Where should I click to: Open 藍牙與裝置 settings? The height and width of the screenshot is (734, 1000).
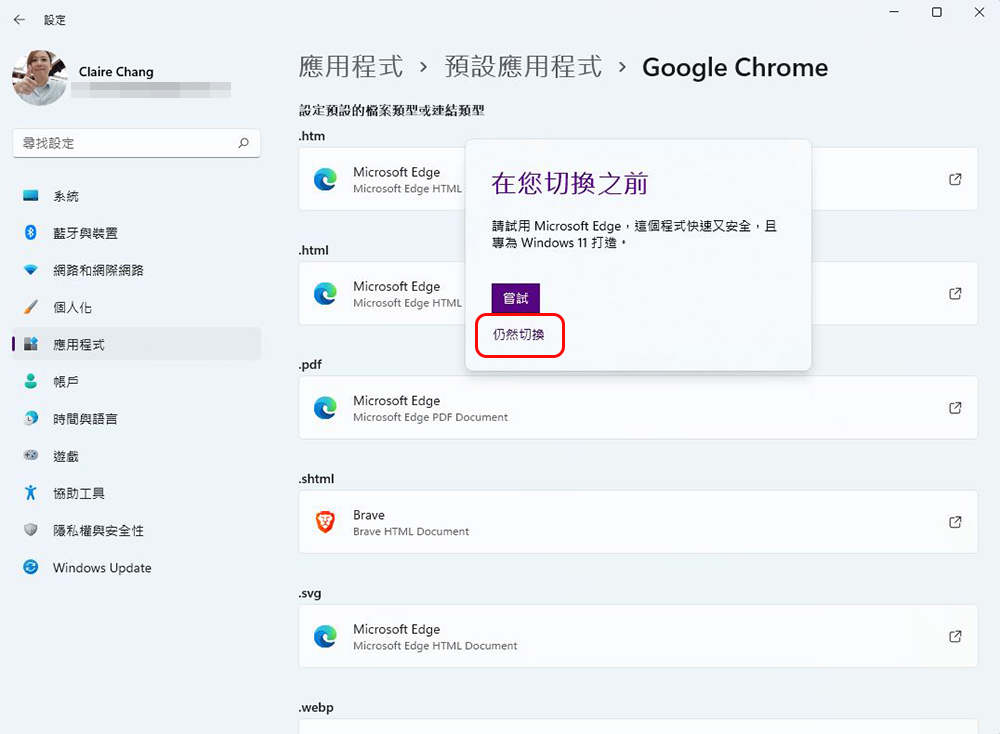[136, 233]
